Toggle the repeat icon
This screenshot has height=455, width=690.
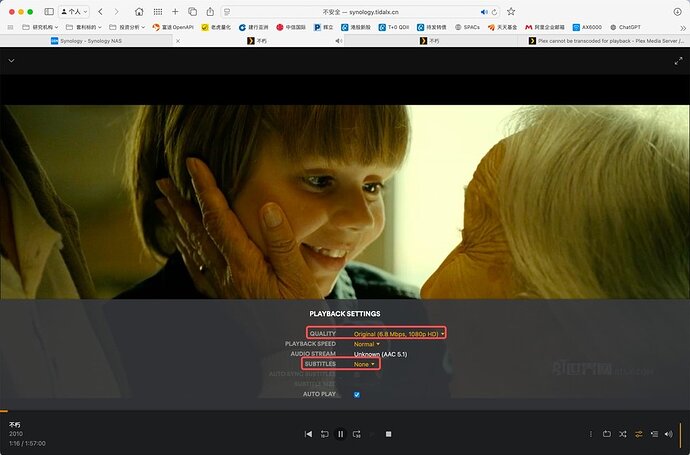(x=607, y=434)
